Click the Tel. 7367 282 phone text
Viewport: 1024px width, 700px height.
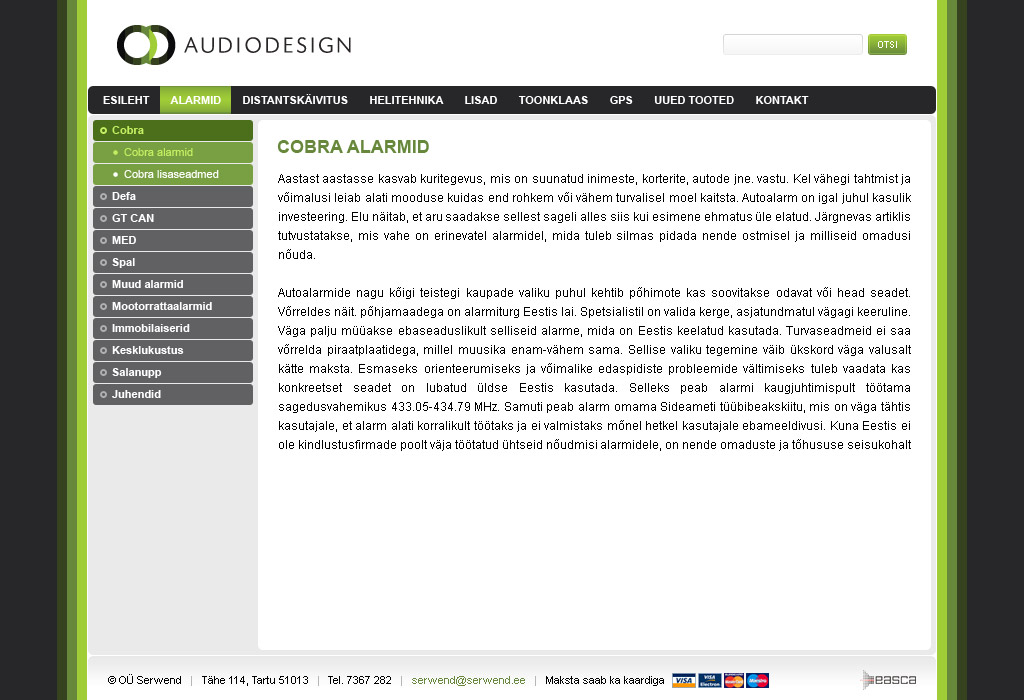(360, 680)
